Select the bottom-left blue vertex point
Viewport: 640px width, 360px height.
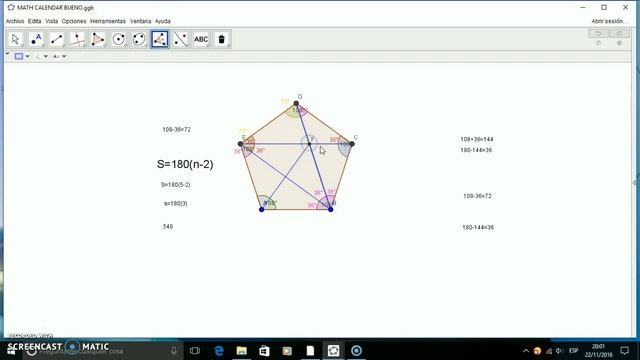(262, 209)
